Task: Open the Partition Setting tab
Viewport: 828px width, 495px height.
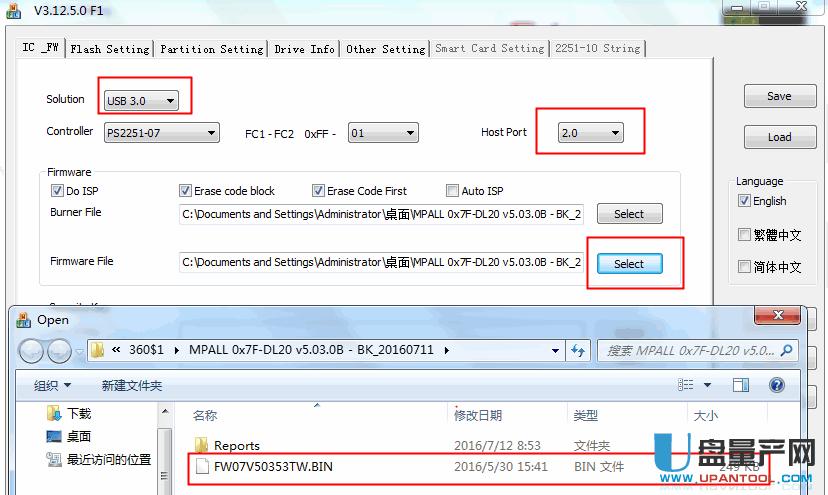Action: tap(211, 48)
